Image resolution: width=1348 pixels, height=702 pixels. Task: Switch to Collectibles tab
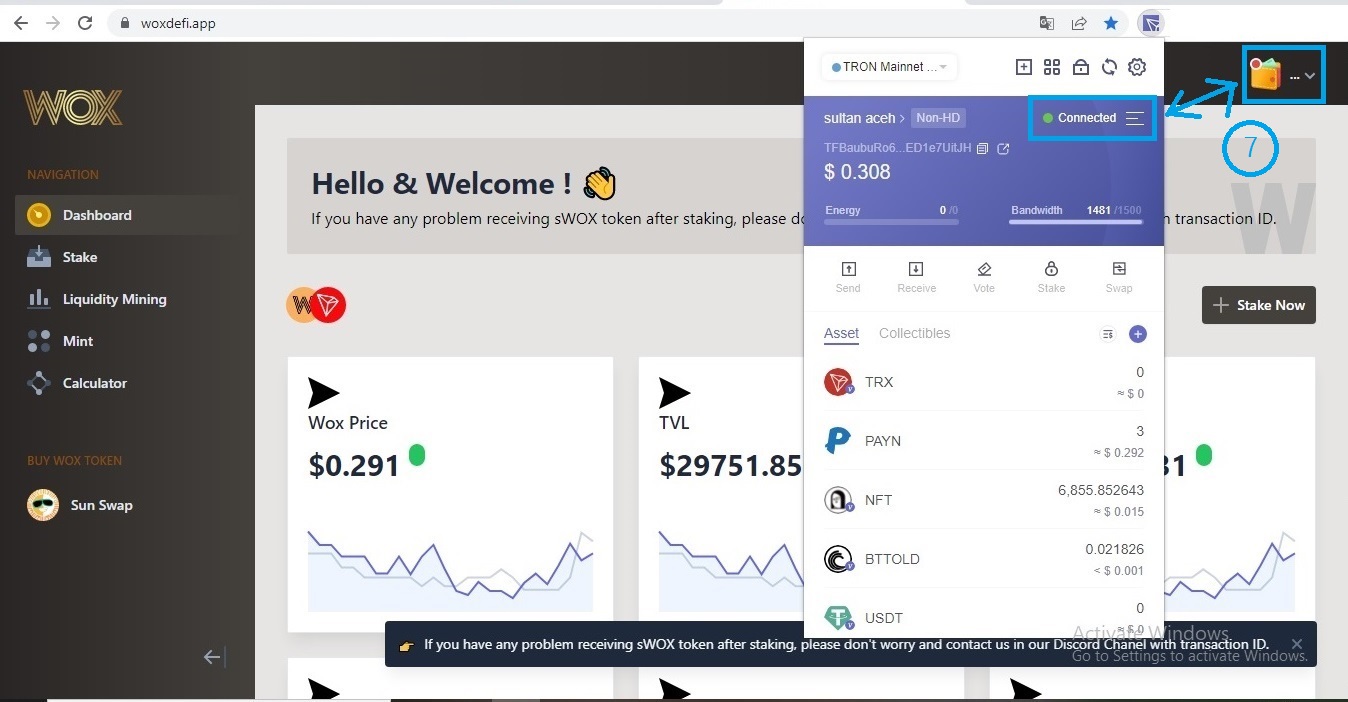pyautogui.click(x=914, y=333)
